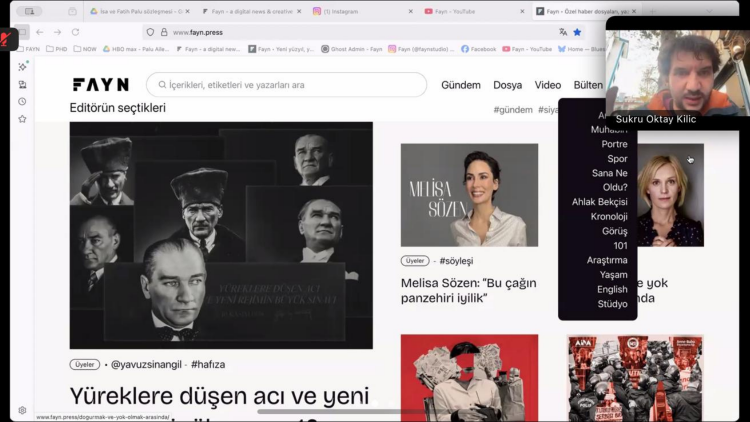The width and height of the screenshot is (750, 422).
Task: Click the FAYN logo
Action: [100, 85]
